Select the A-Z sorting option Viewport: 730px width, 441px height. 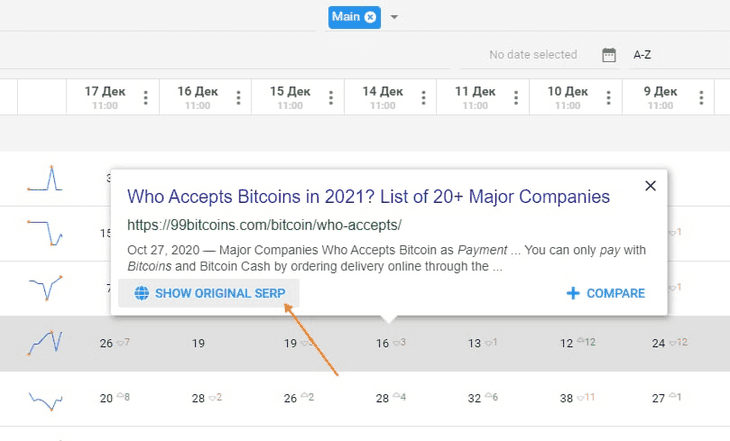[642, 55]
